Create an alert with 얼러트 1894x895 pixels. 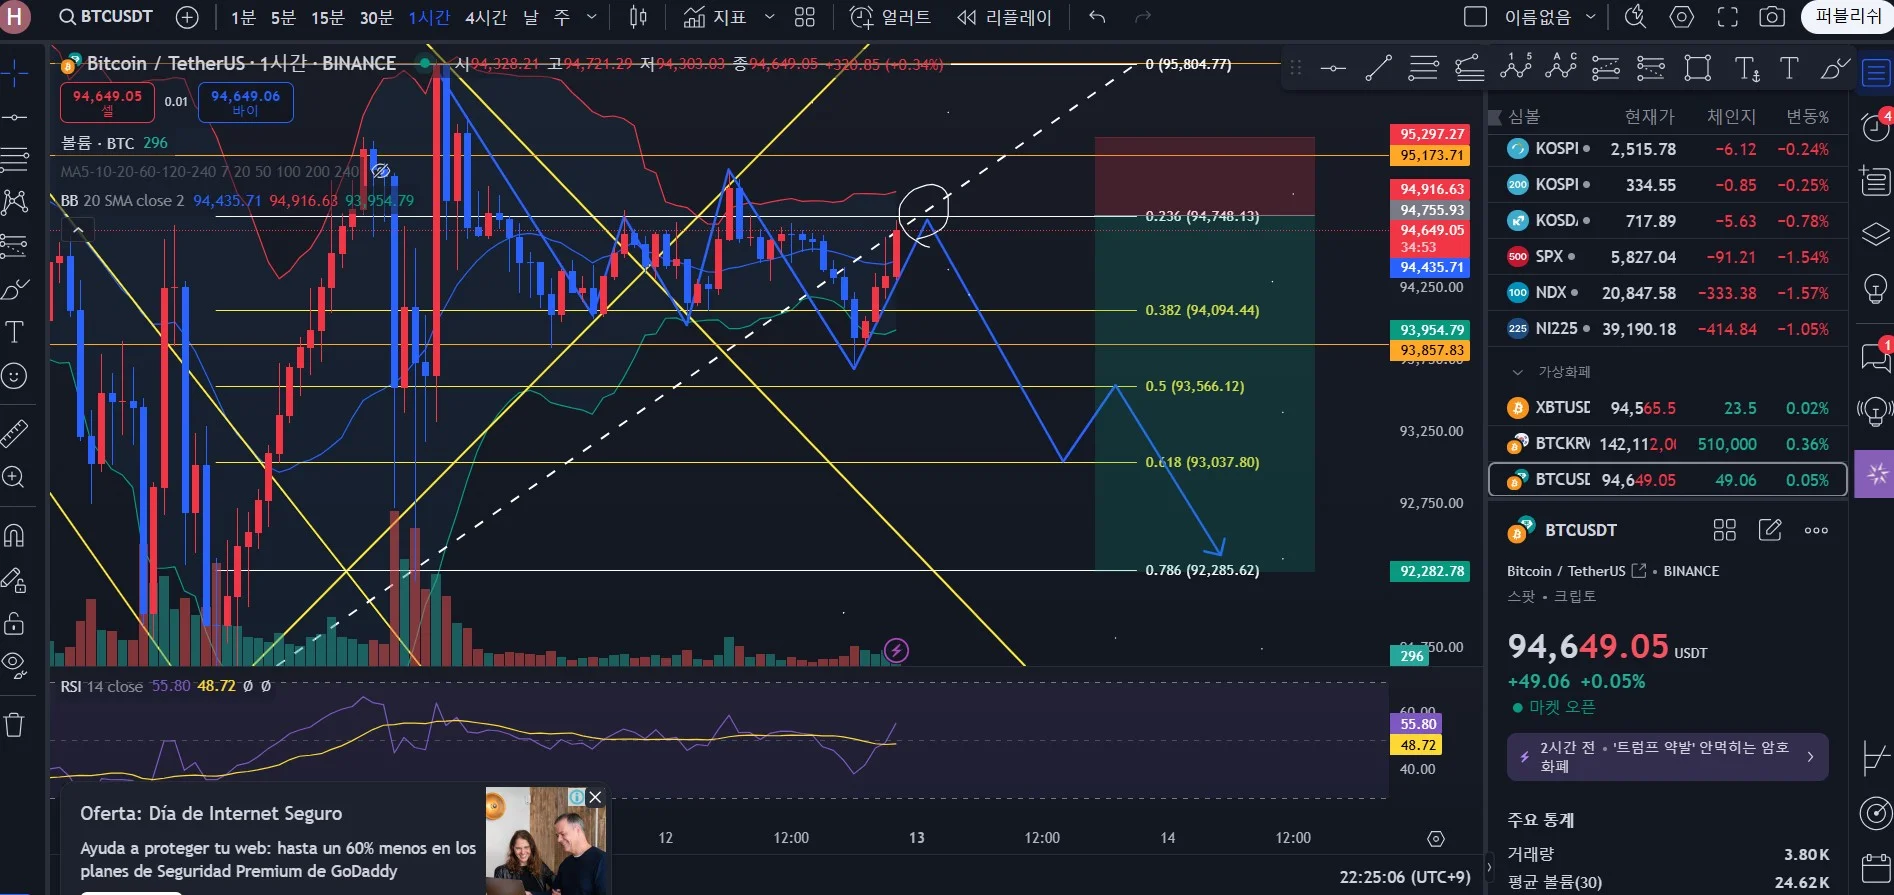tap(889, 17)
